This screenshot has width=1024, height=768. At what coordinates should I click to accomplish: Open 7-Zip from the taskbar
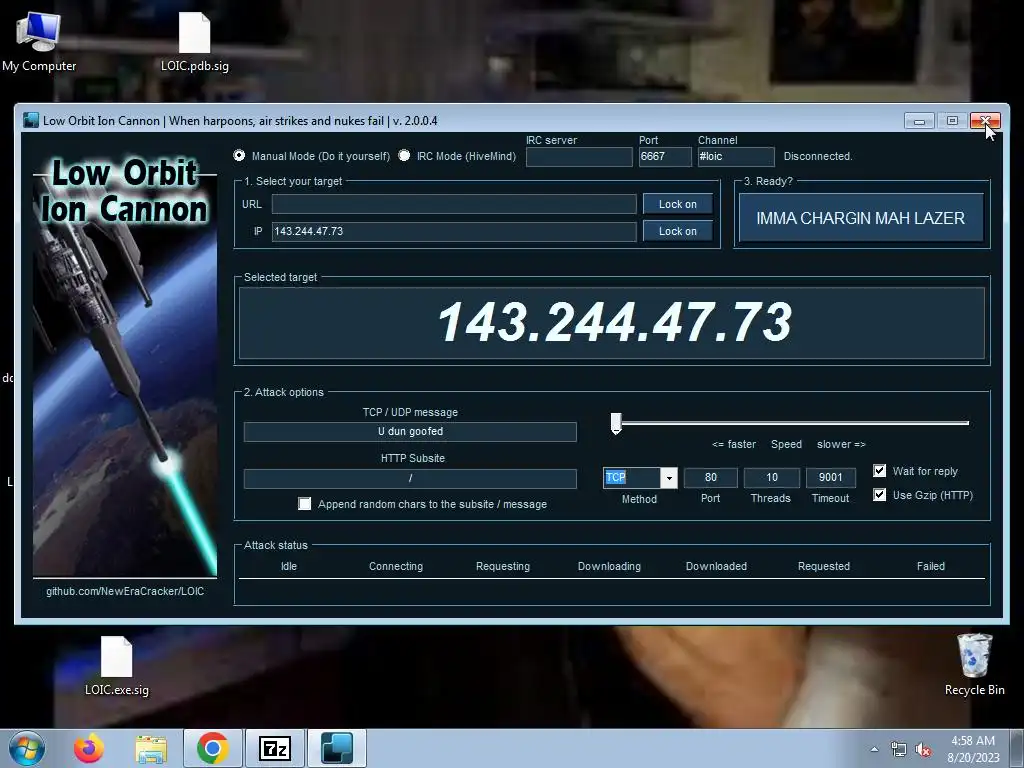coord(275,748)
